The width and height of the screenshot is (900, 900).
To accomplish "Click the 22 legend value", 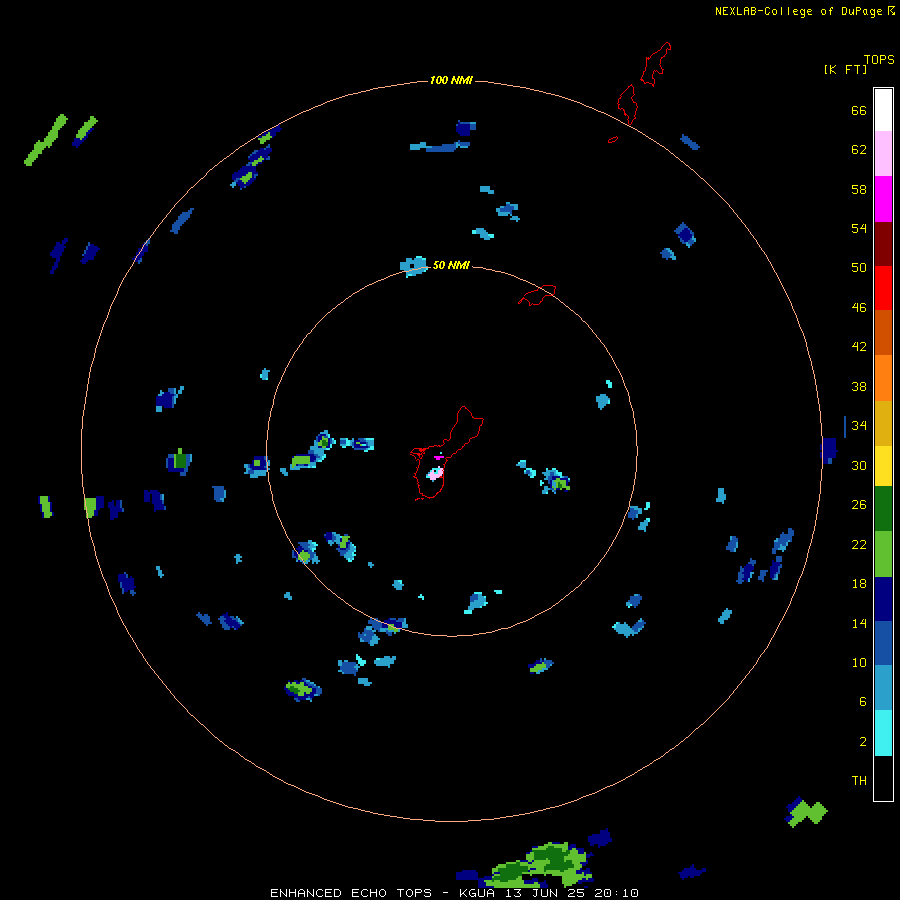I will point(859,544).
